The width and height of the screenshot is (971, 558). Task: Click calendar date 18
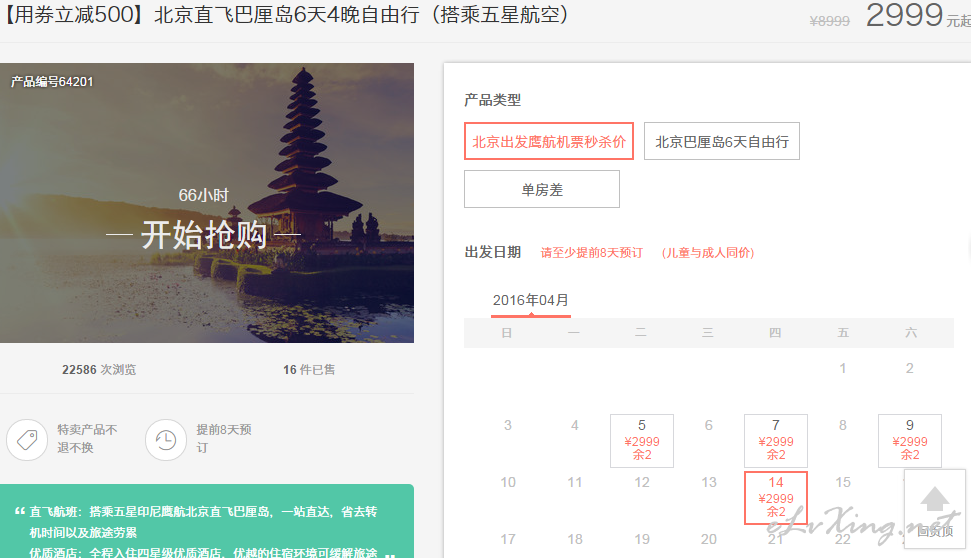point(575,539)
